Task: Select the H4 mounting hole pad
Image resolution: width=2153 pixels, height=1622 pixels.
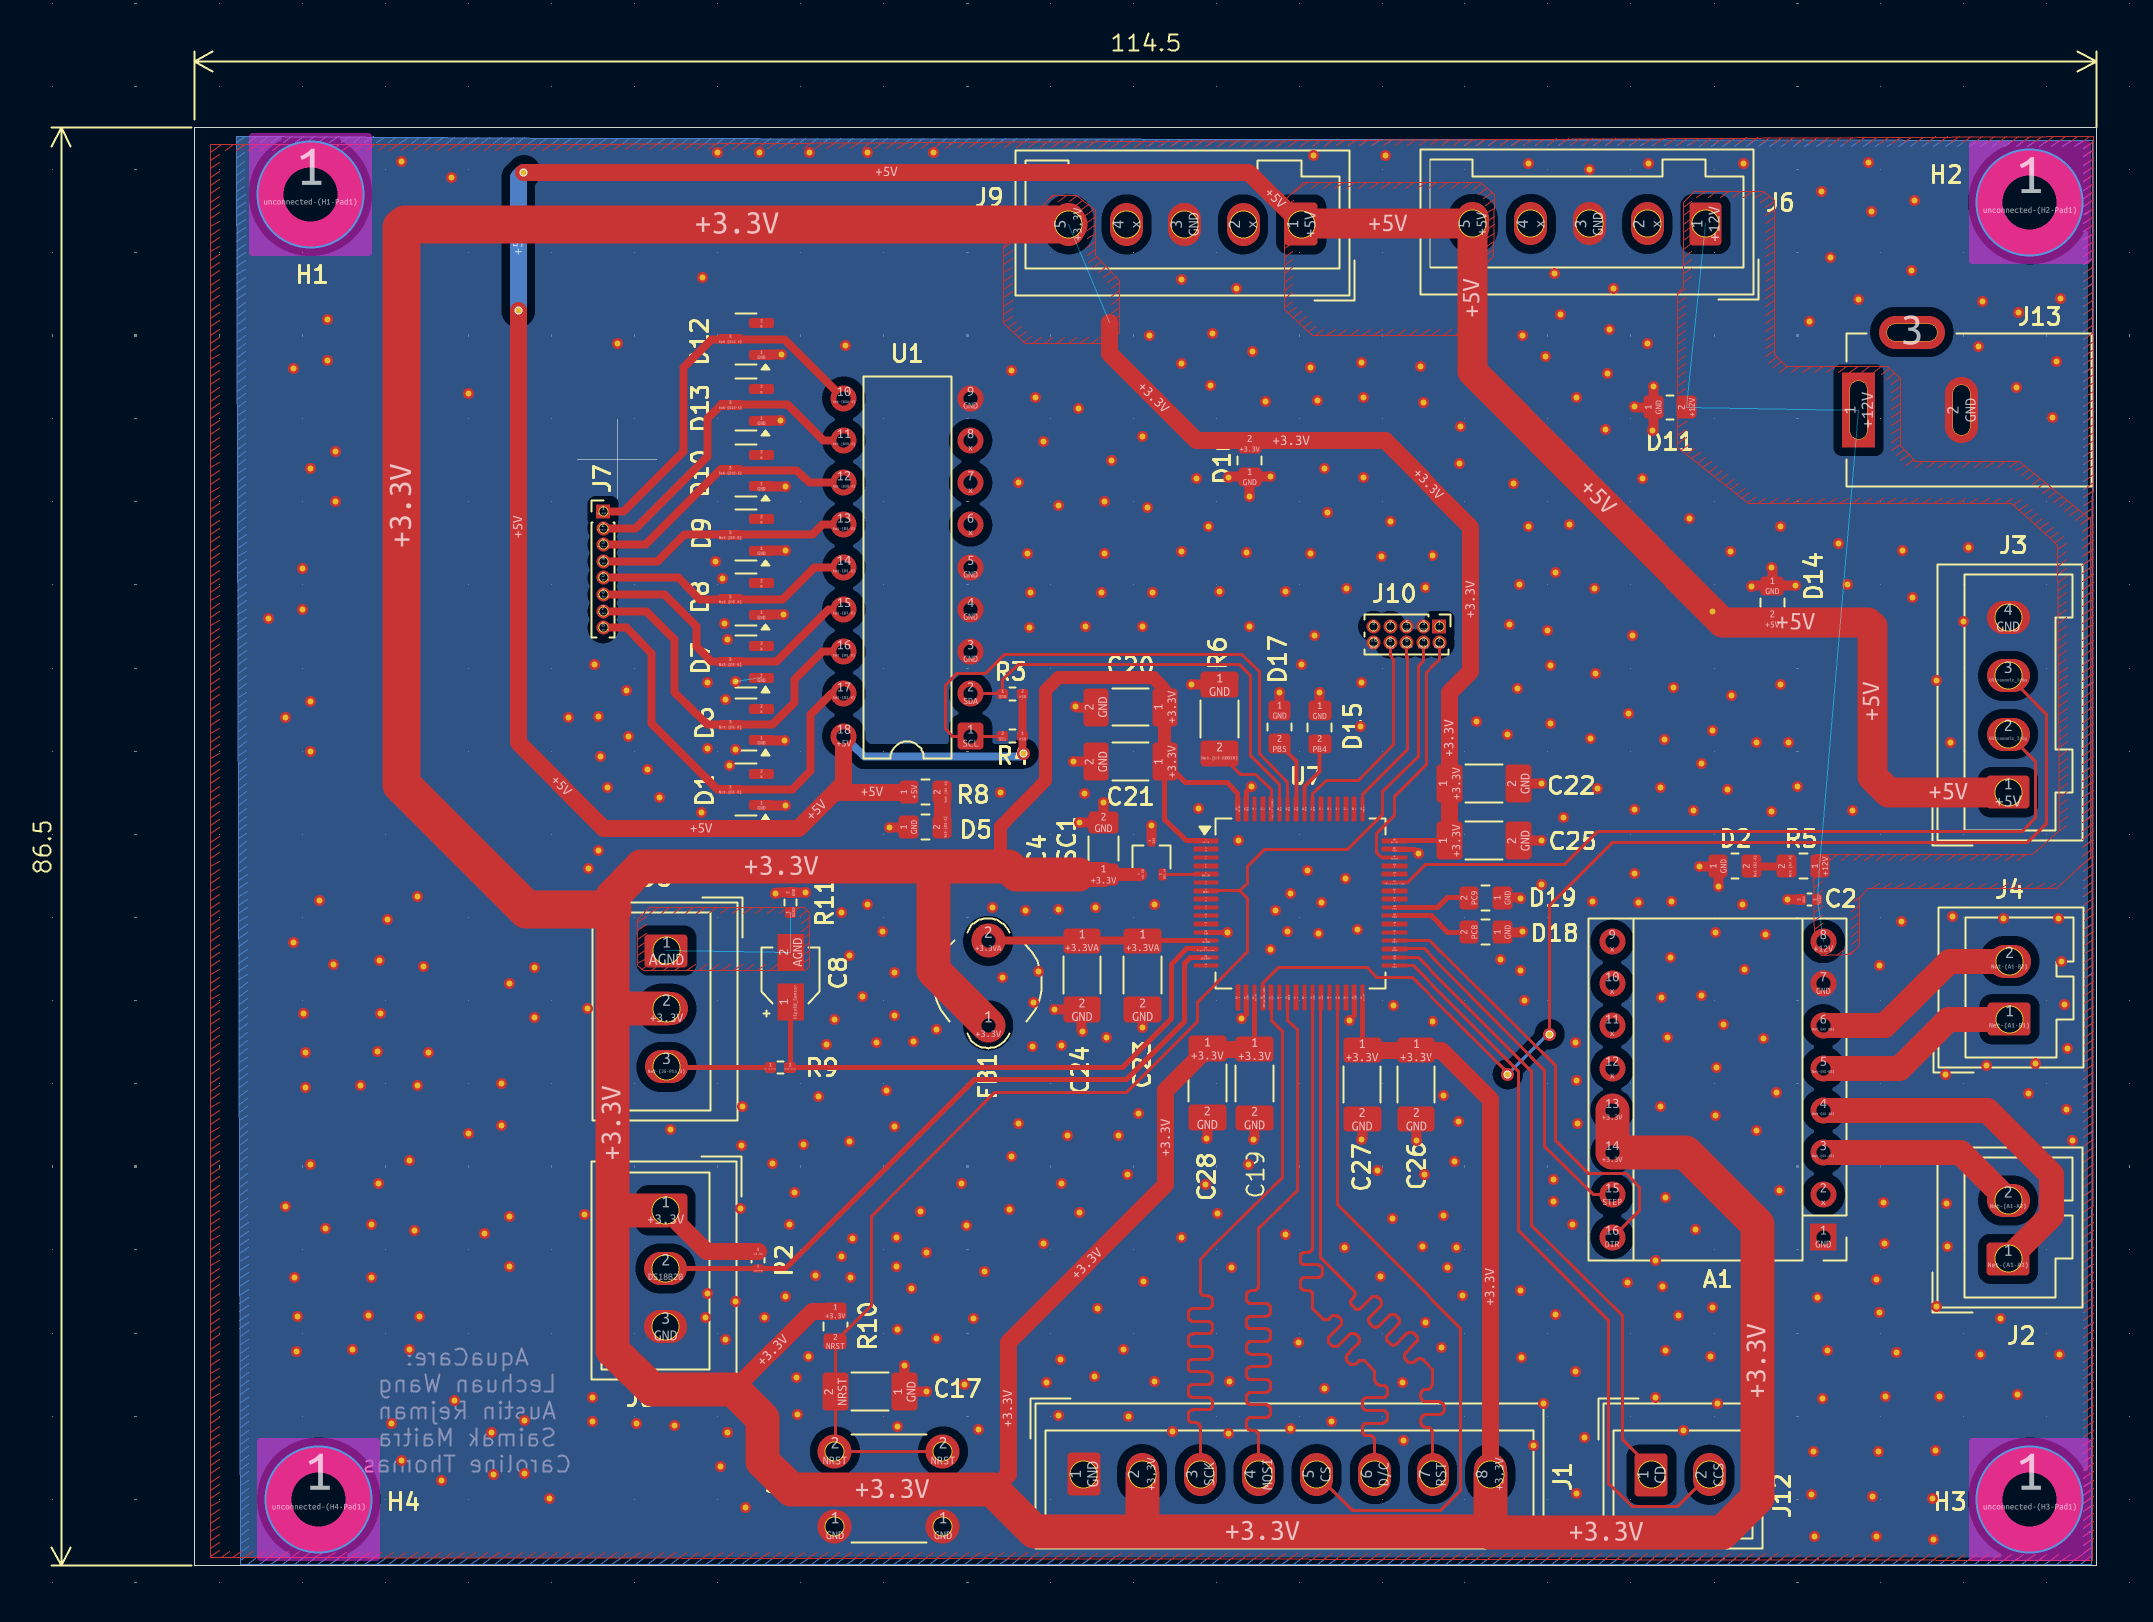Action: pyautogui.click(x=318, y=1499)
